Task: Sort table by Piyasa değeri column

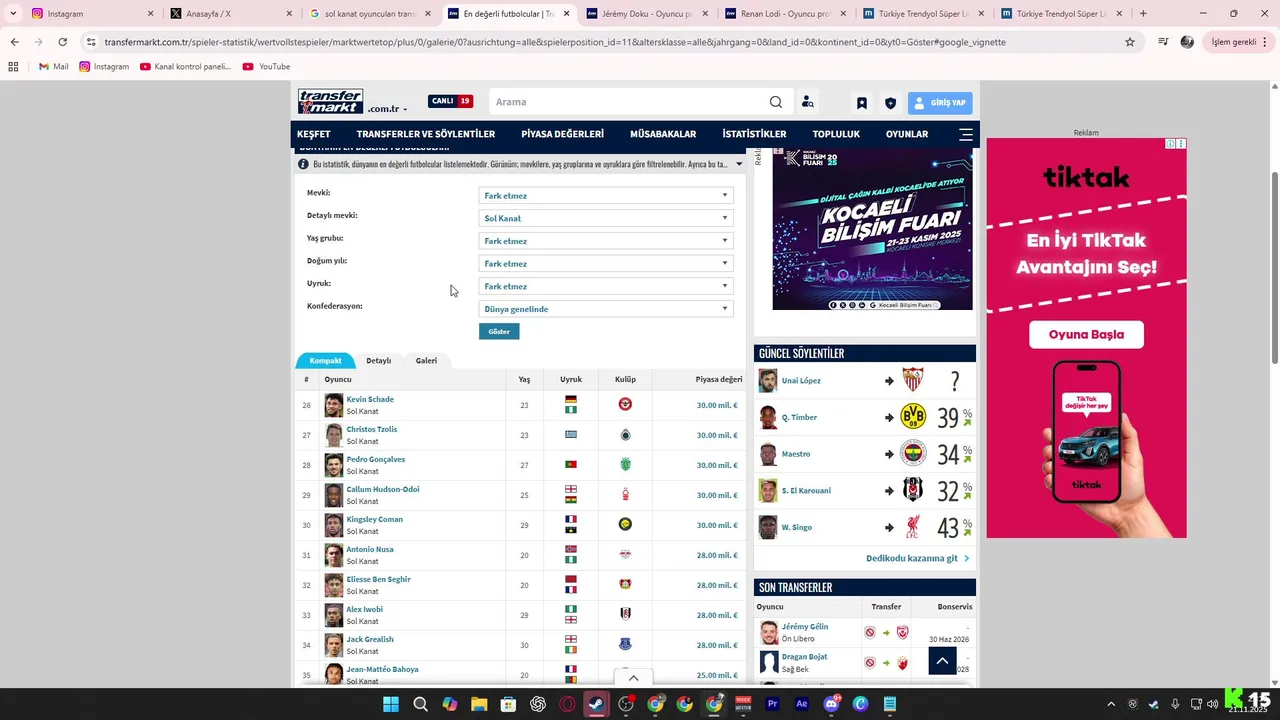Action: point(718,379)
